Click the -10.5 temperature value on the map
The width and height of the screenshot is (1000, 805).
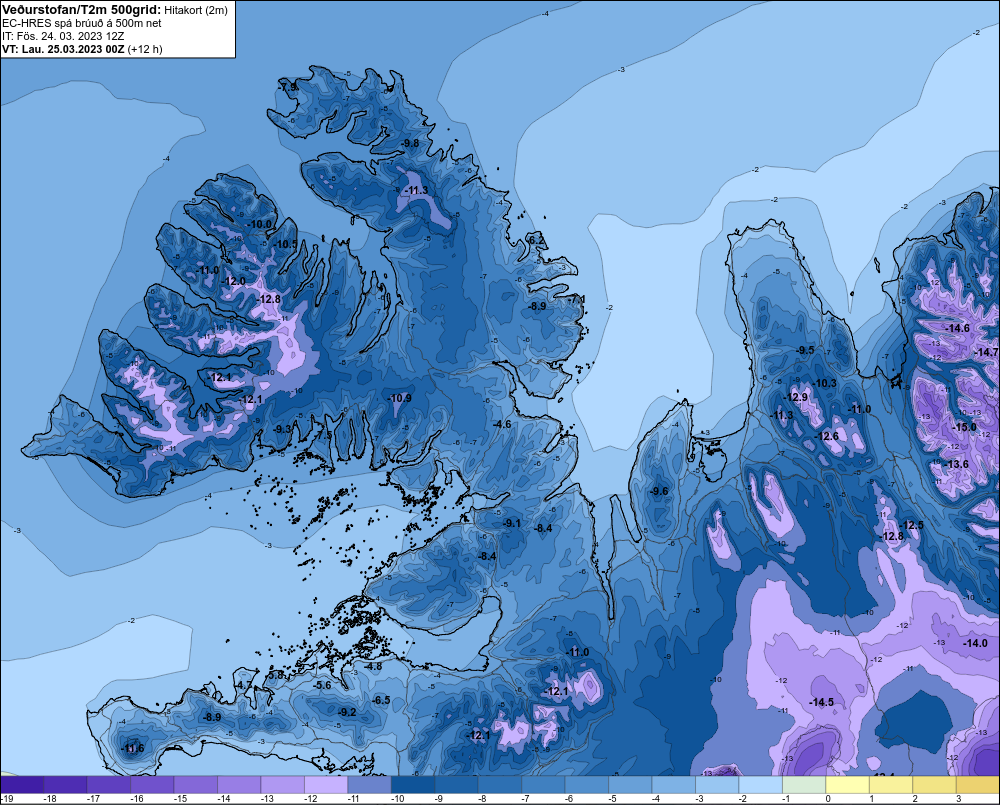[x=286, y=244]
